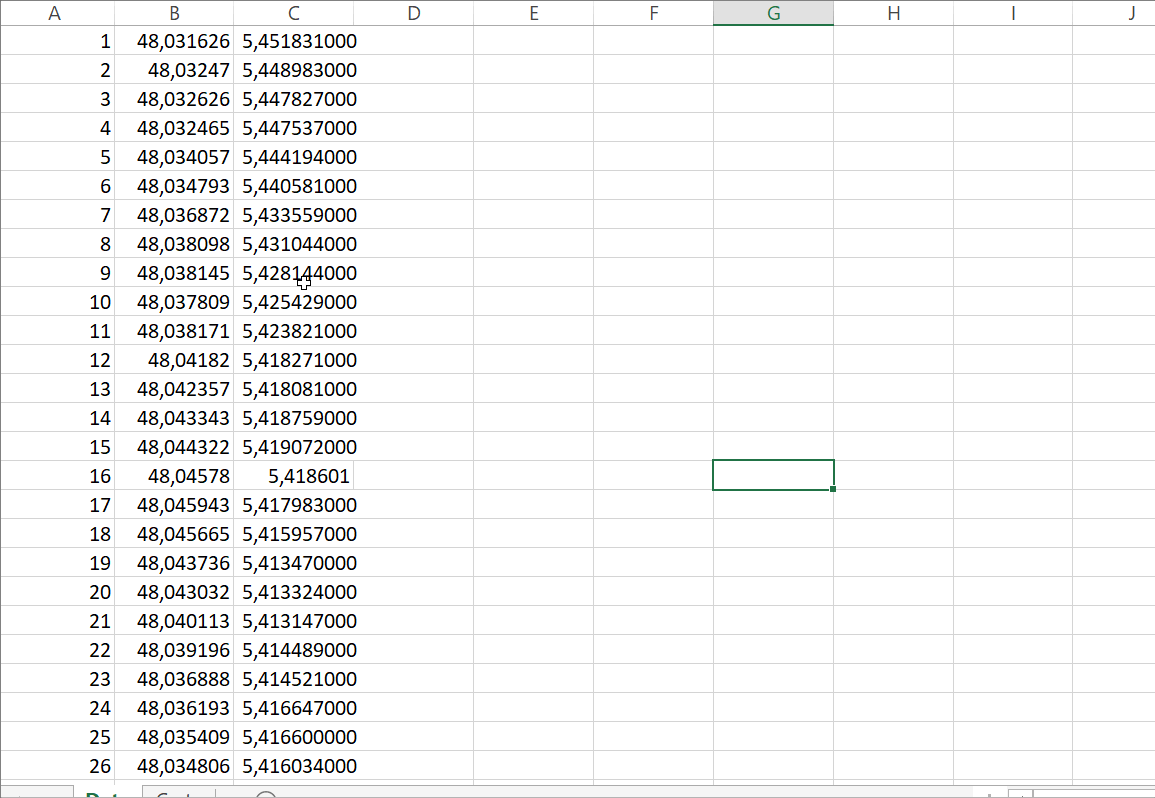Click cell containing 5,451831000
The image size is (1155, 798).
coord(294,41)
